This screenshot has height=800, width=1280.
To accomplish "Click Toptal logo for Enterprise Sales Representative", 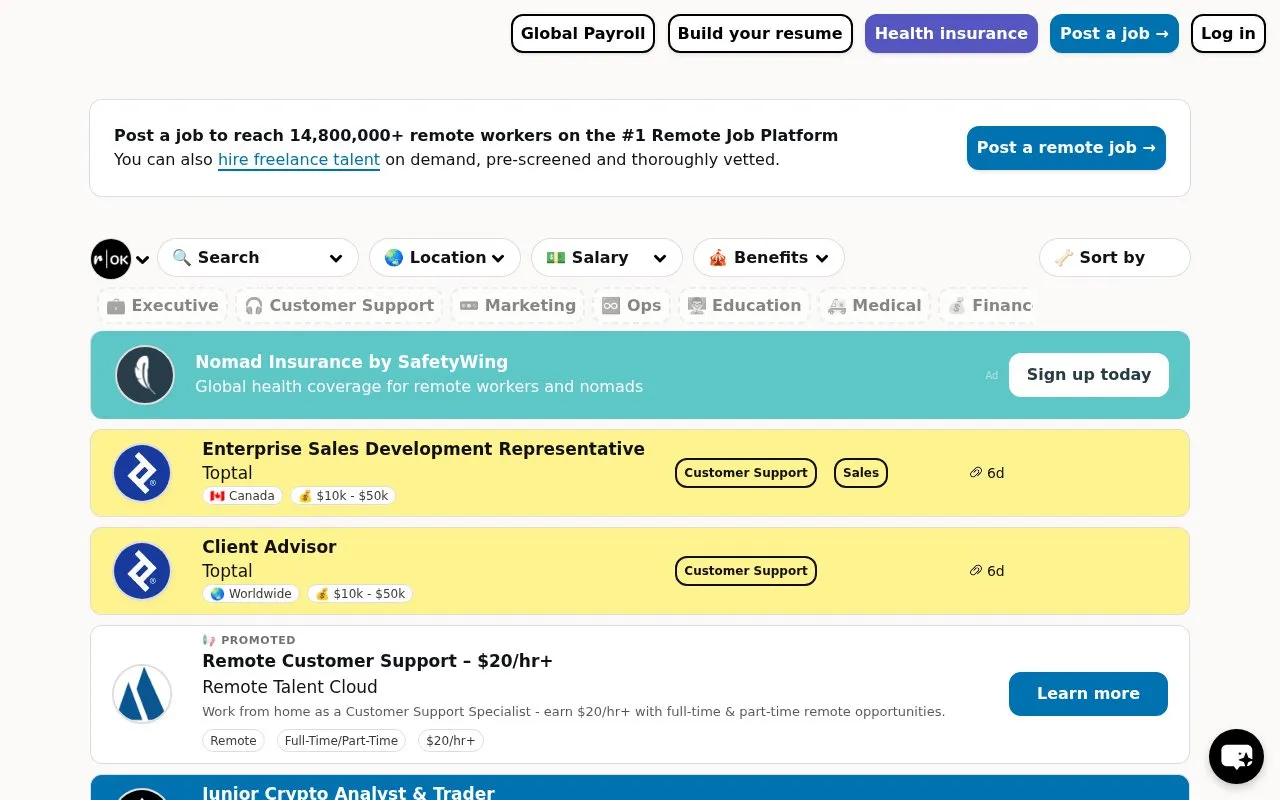I will [142, 473].
